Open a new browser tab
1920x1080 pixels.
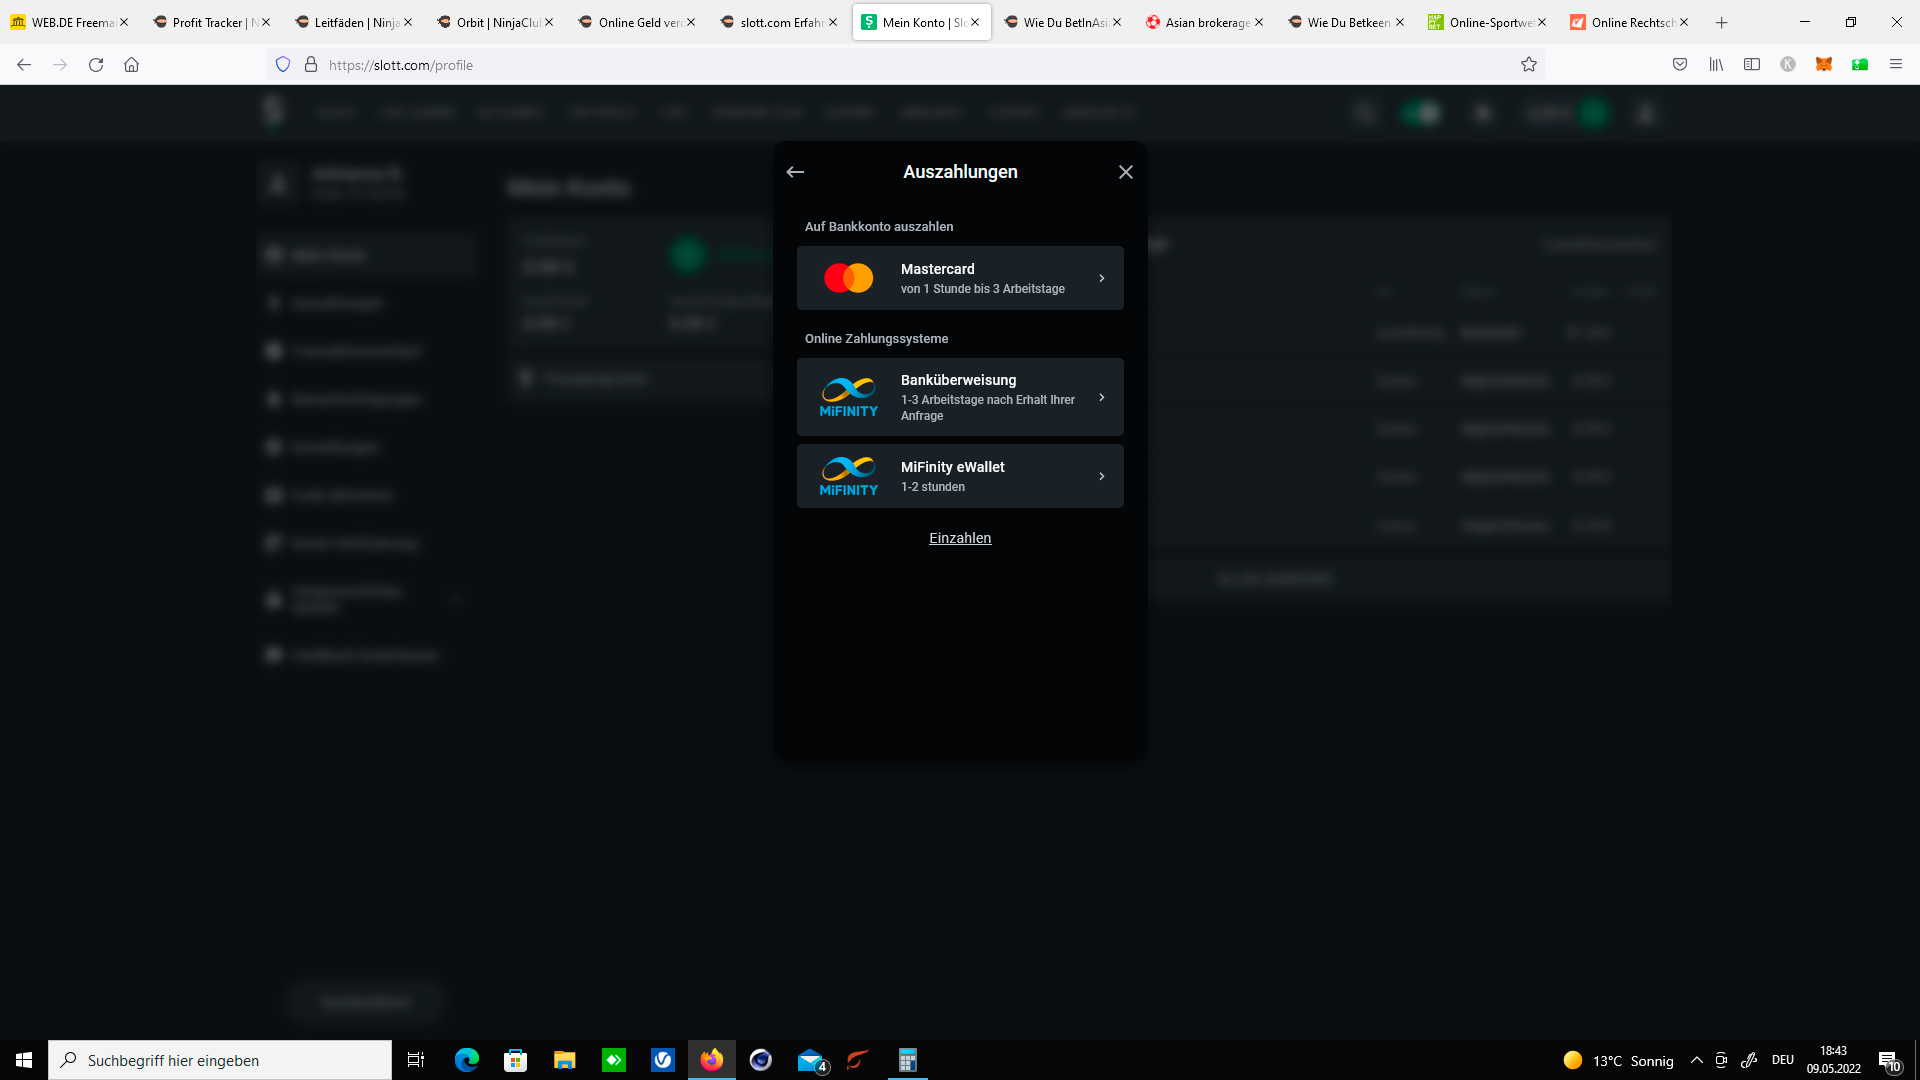pyautogui.click(x=1721, y=22)
